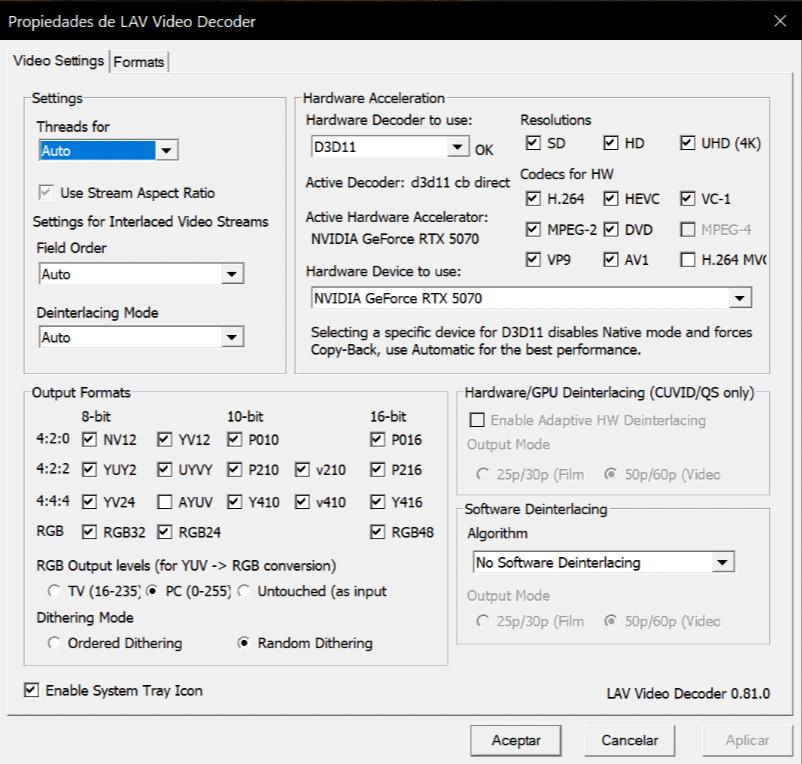The width and height of the screenshot is (802, 764).
Task: Choose the Ordered Dithering radio option
Action: [x=55, y=643]
